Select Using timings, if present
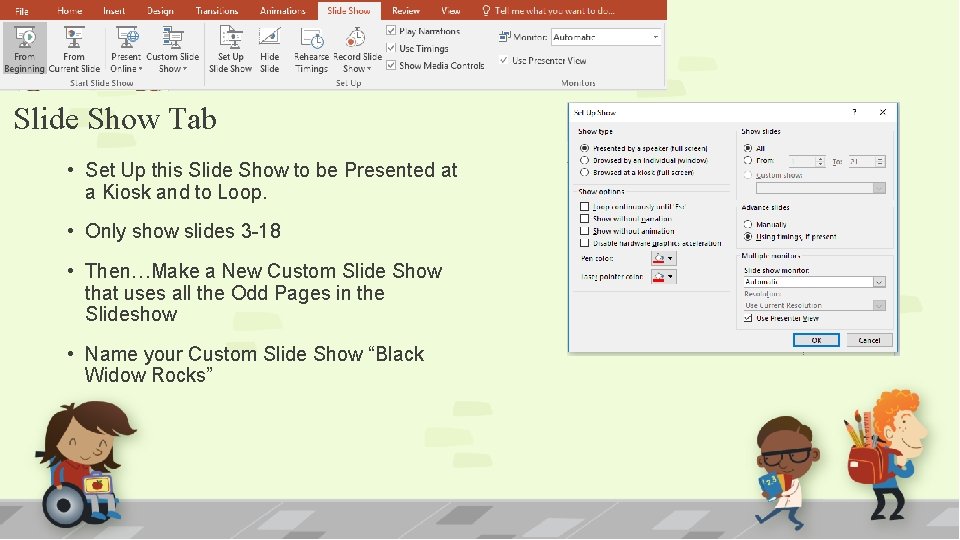 pos(748,236)
